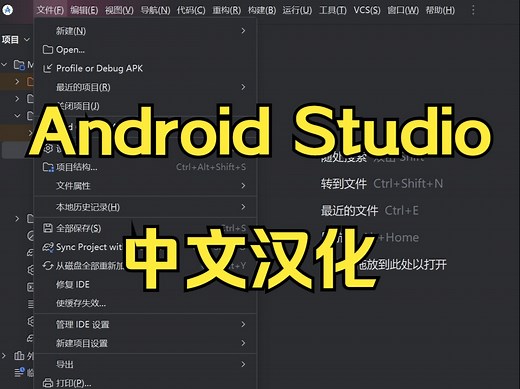Open the 工具(T) menu
Viewport: 520px width, 389px height.
(x=333, y=10)
